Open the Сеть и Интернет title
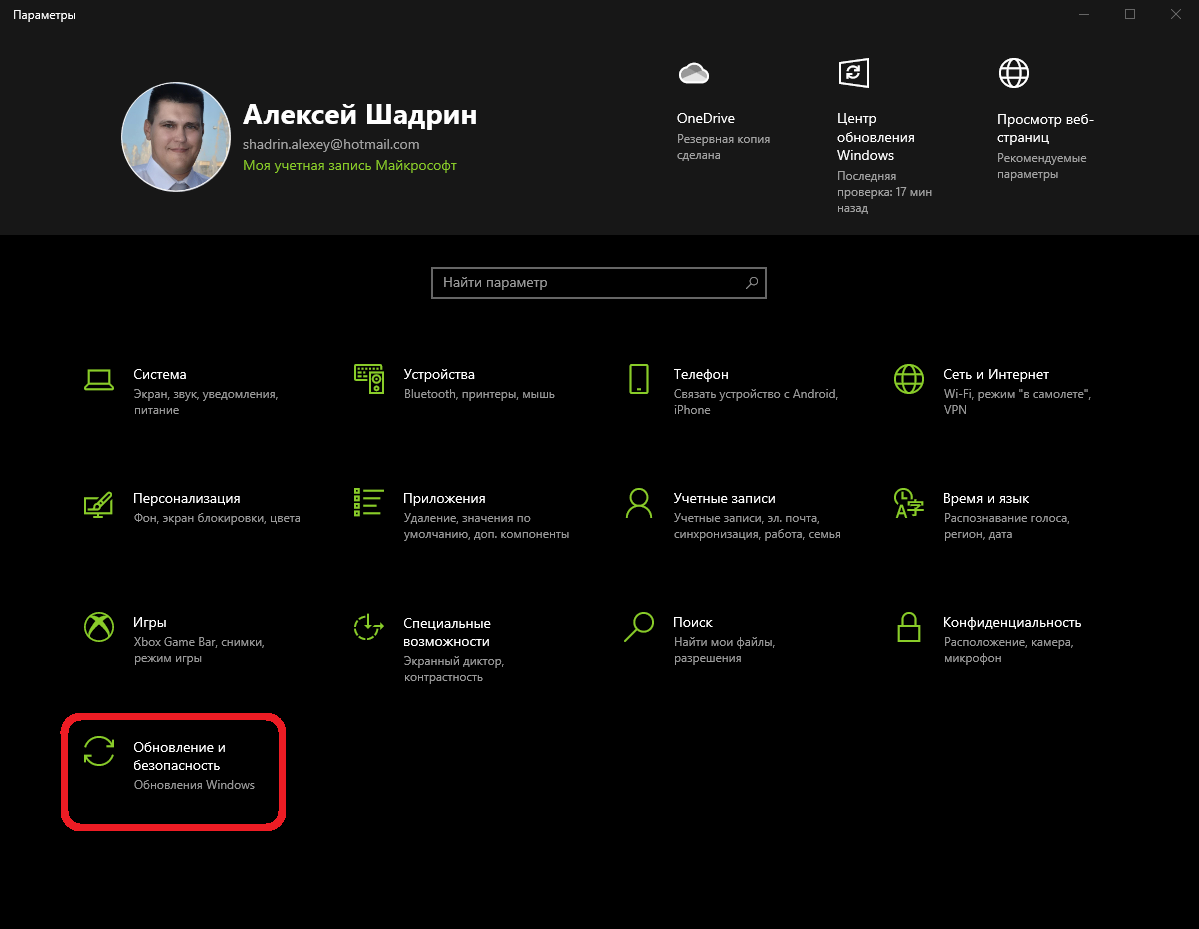1199x929 pixels. point(996,374)
